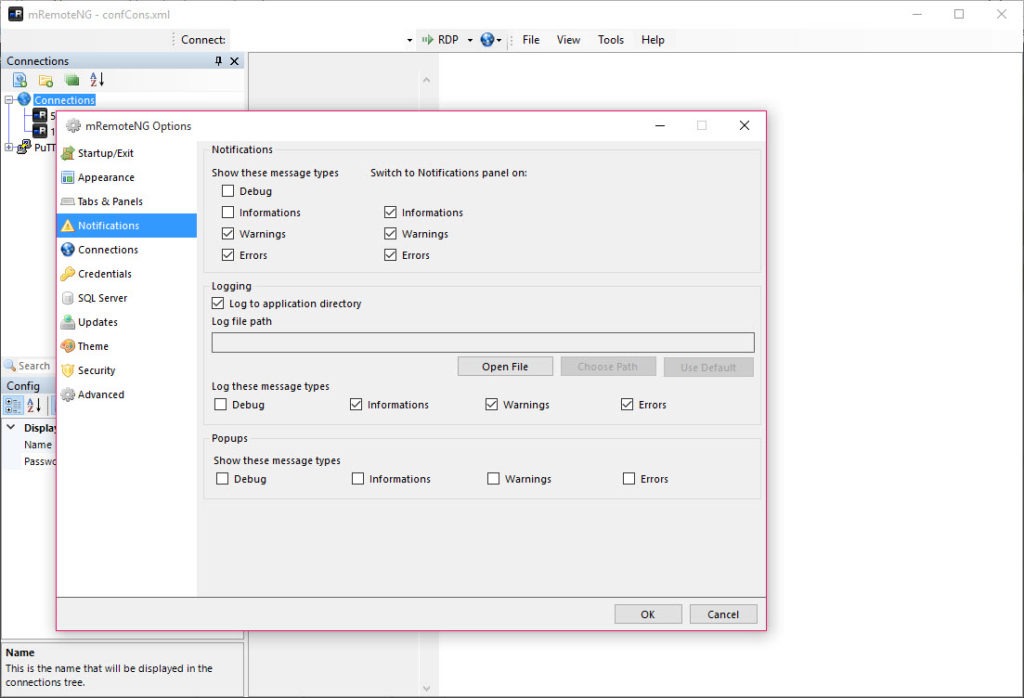Click the Search magnifier icon

[10, 366]
